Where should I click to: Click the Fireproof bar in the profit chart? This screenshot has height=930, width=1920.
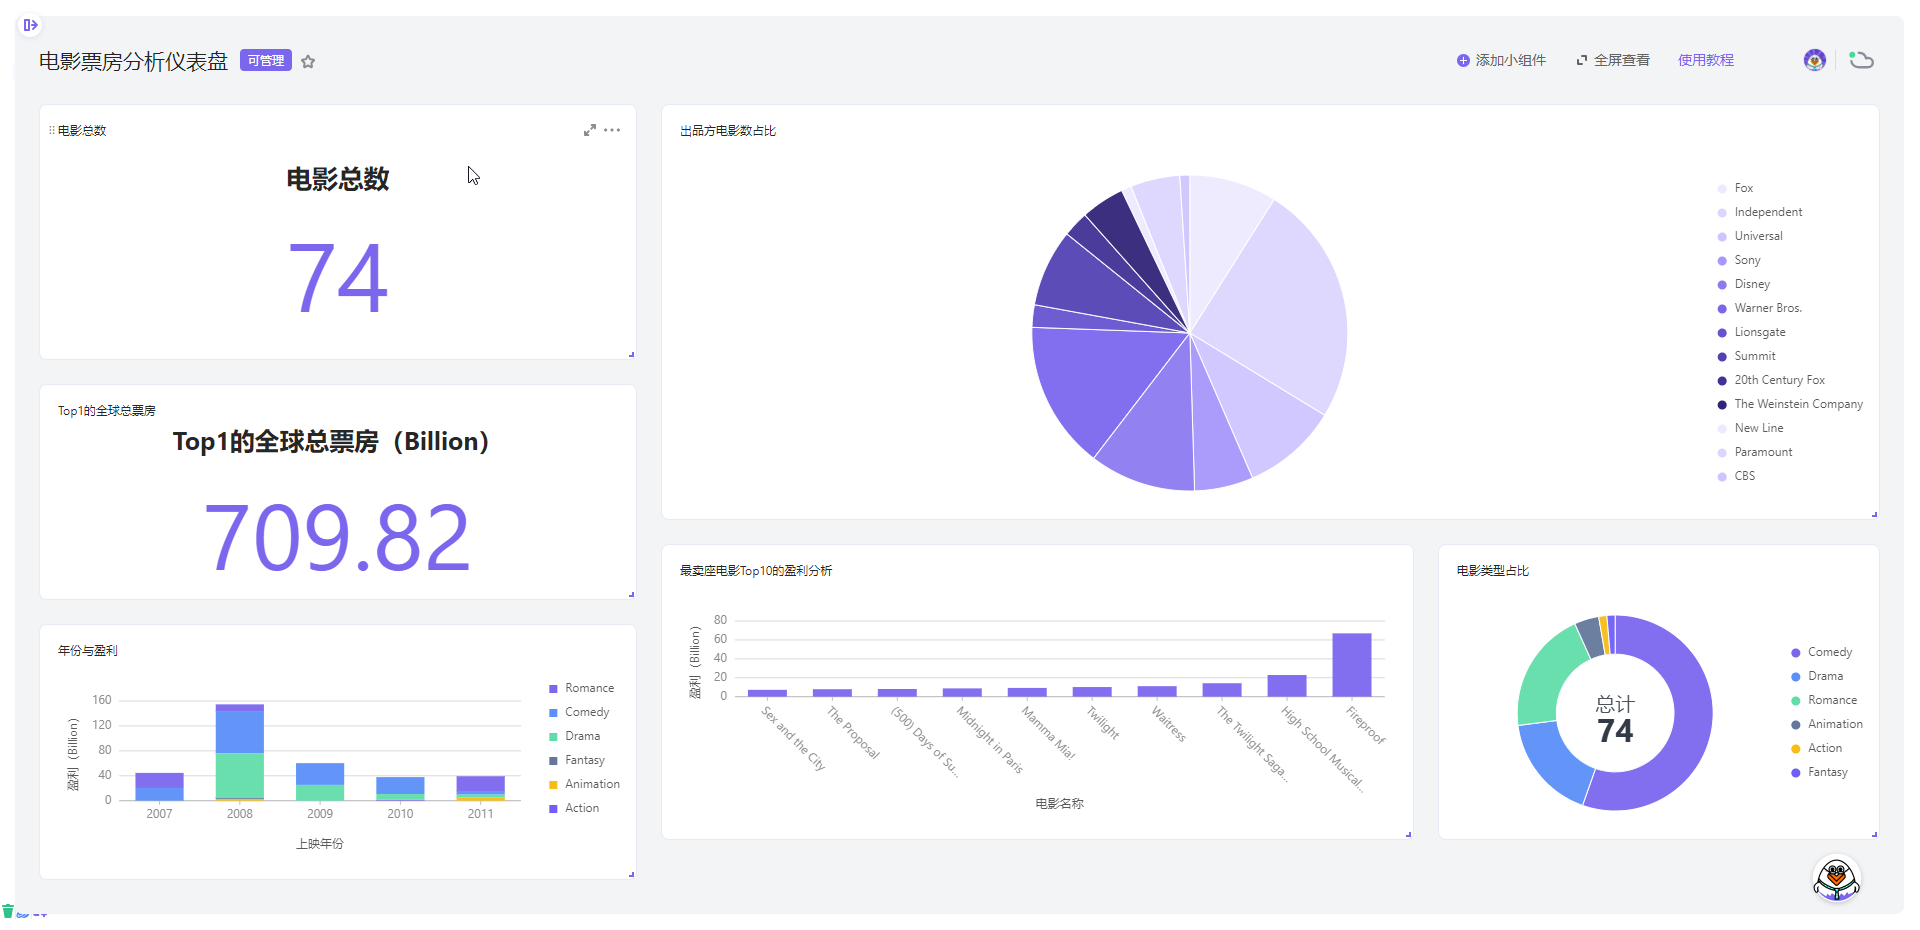click(1351, 664)
